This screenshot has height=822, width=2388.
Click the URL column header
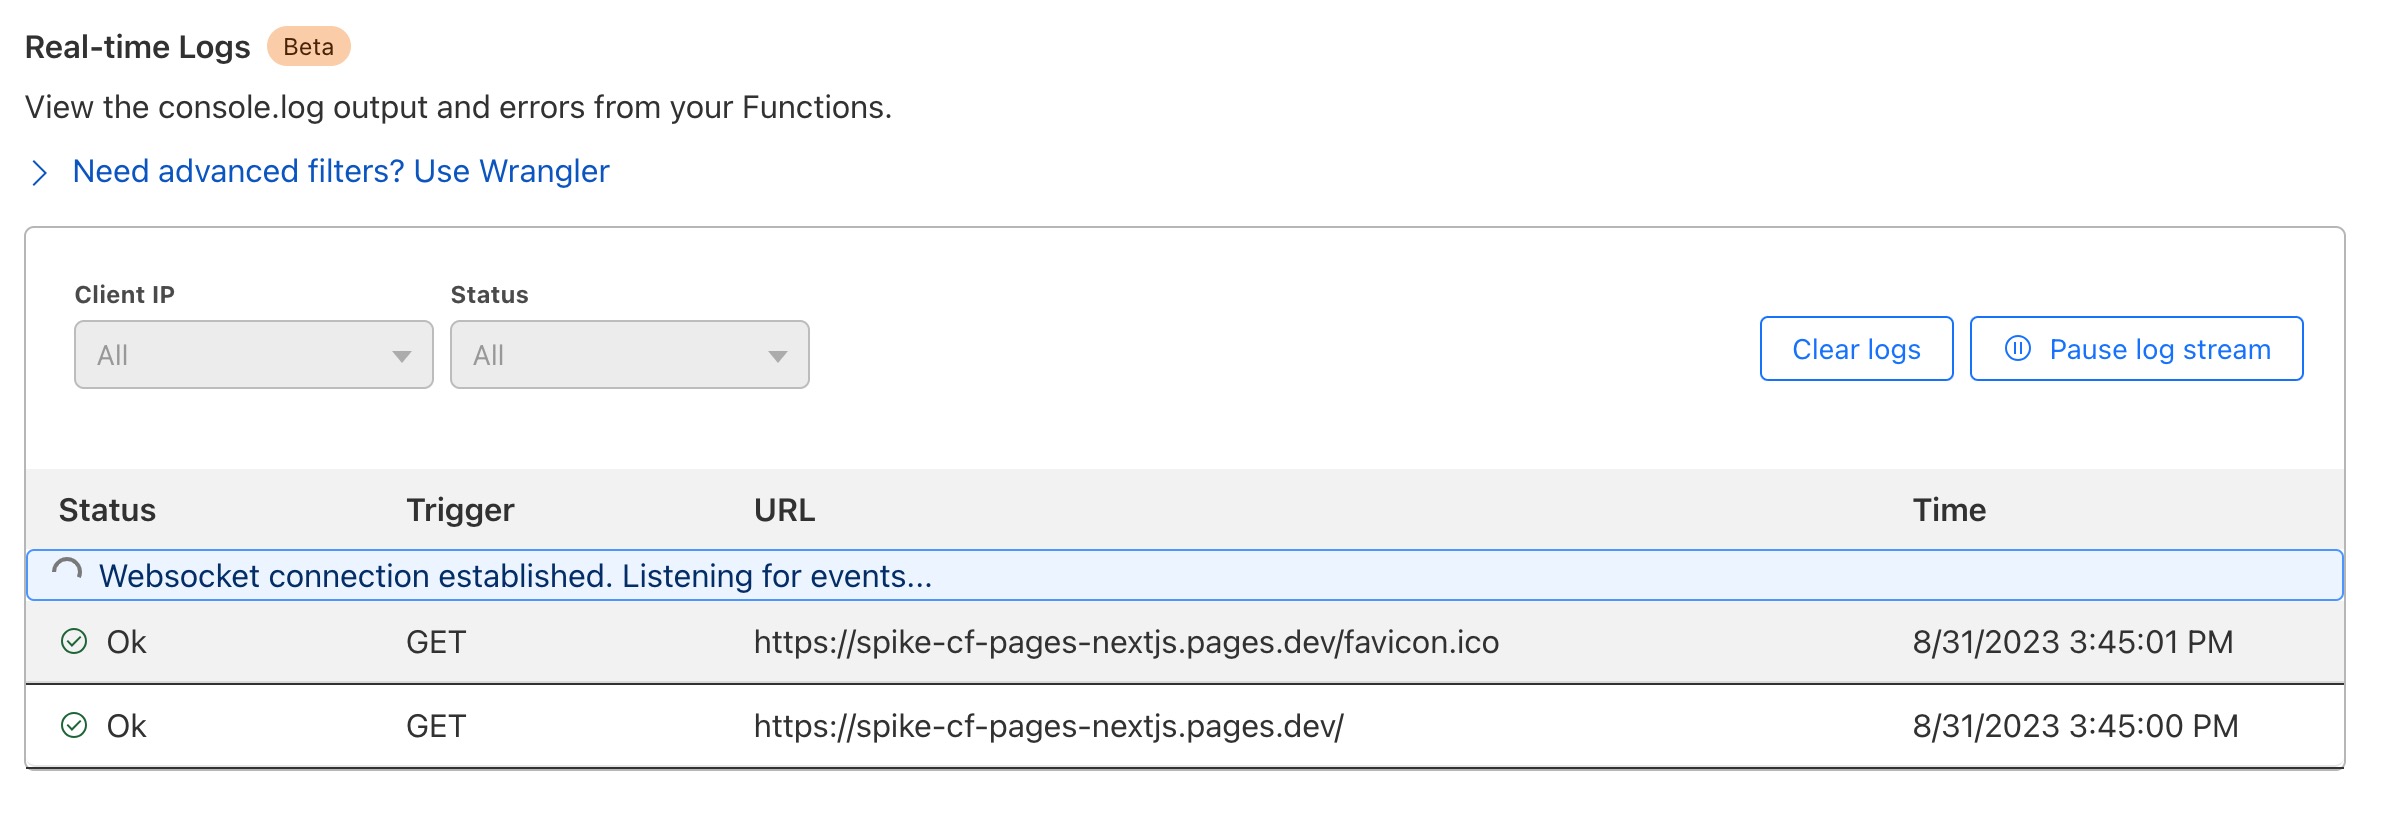point(784,510)
